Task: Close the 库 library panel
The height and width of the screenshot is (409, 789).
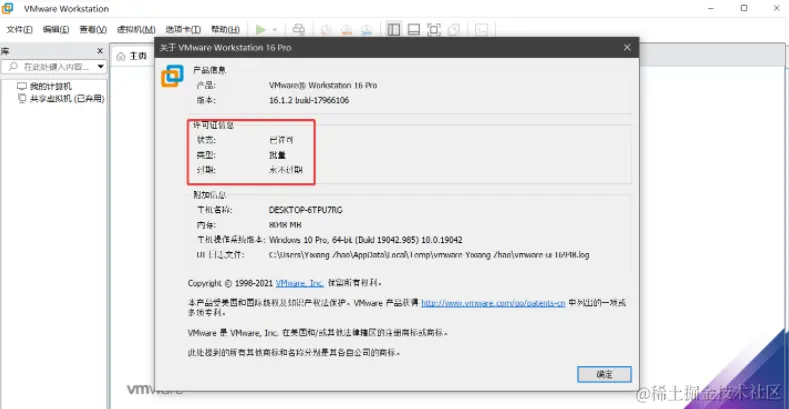Action: [100, 51]
